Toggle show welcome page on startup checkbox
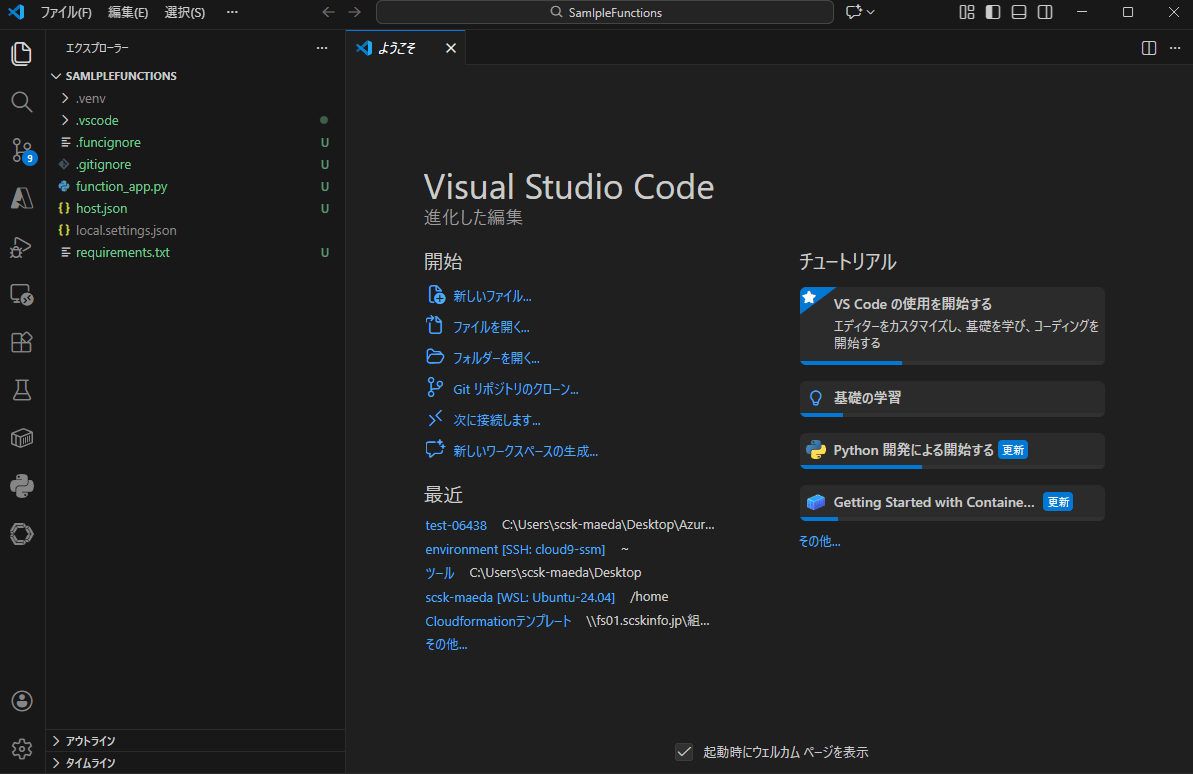The height and width of the screenshot is (774, 1193). 684,752
